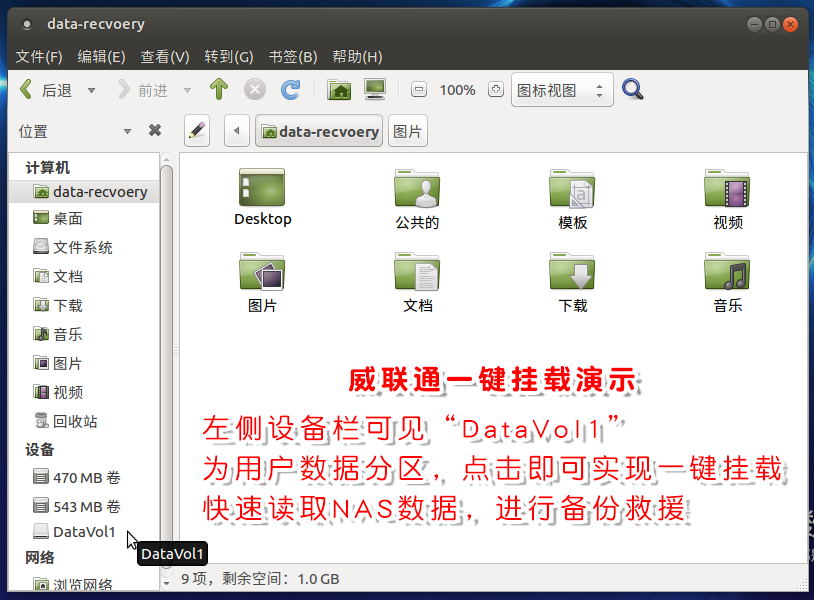Go up one folder with green arrow
The image size is (814, 600).
pyautogui.click(x=219, y=89)
